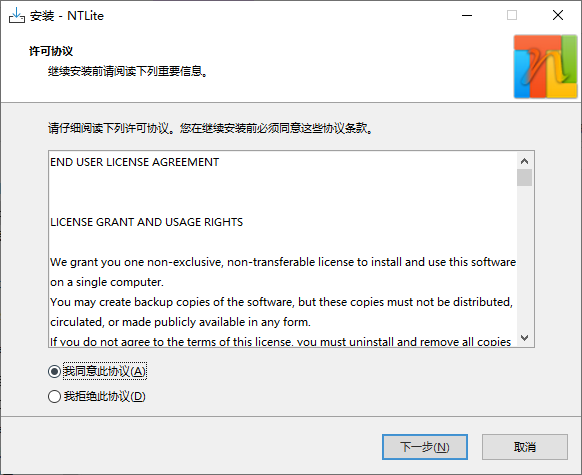This screenshot has height=475, width=582.
Task: Click the 安装 - NTLite window title
Action: 67,16
